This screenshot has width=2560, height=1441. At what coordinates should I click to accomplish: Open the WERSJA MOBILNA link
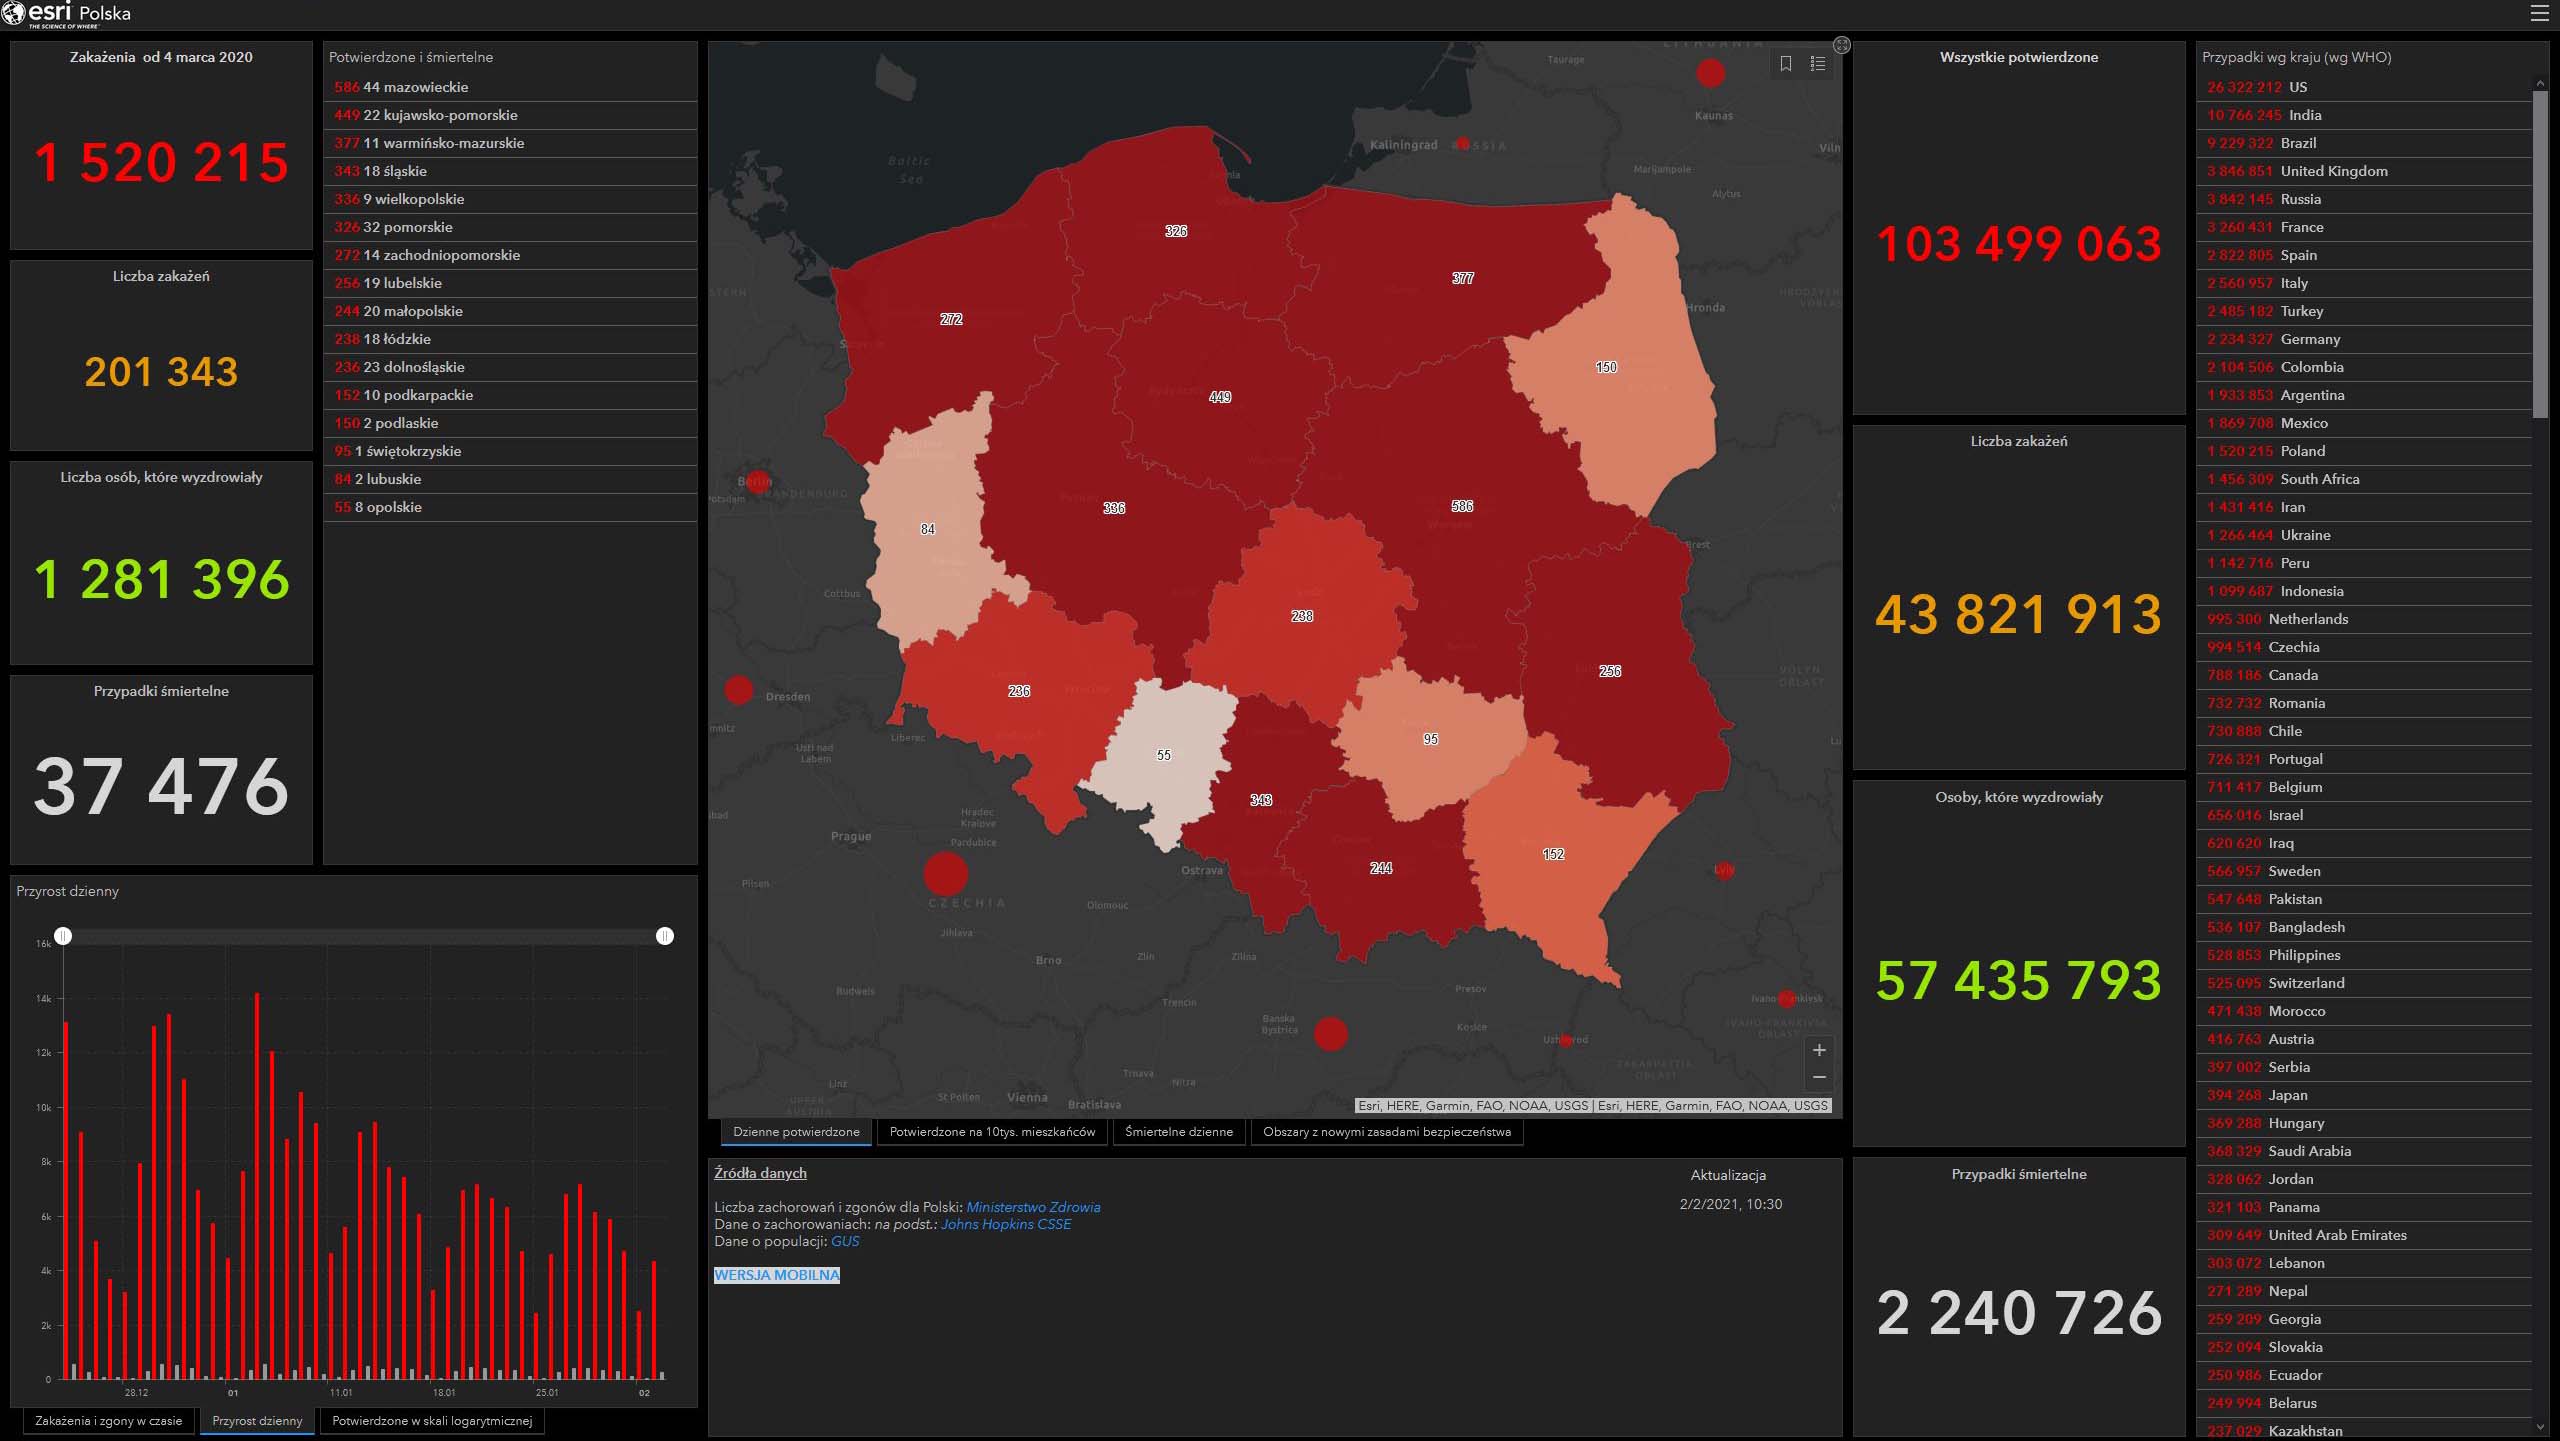click(777, 1275)
